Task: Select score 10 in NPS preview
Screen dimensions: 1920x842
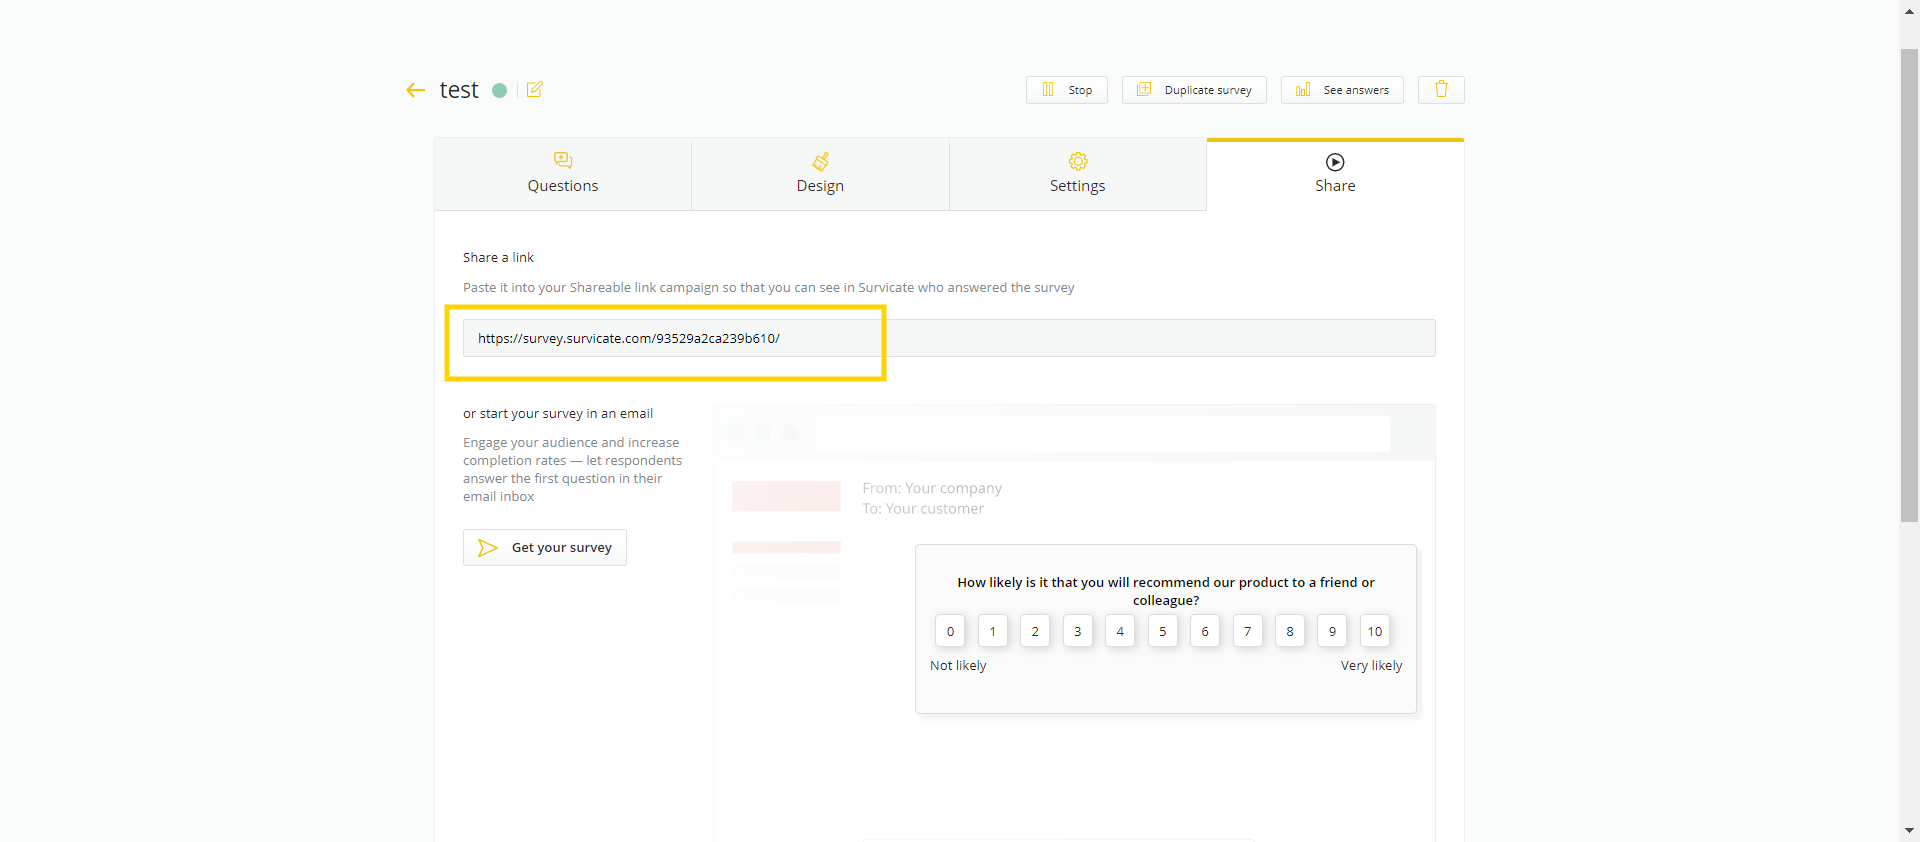Action: pyautogui.click(x=1375, y=631)
